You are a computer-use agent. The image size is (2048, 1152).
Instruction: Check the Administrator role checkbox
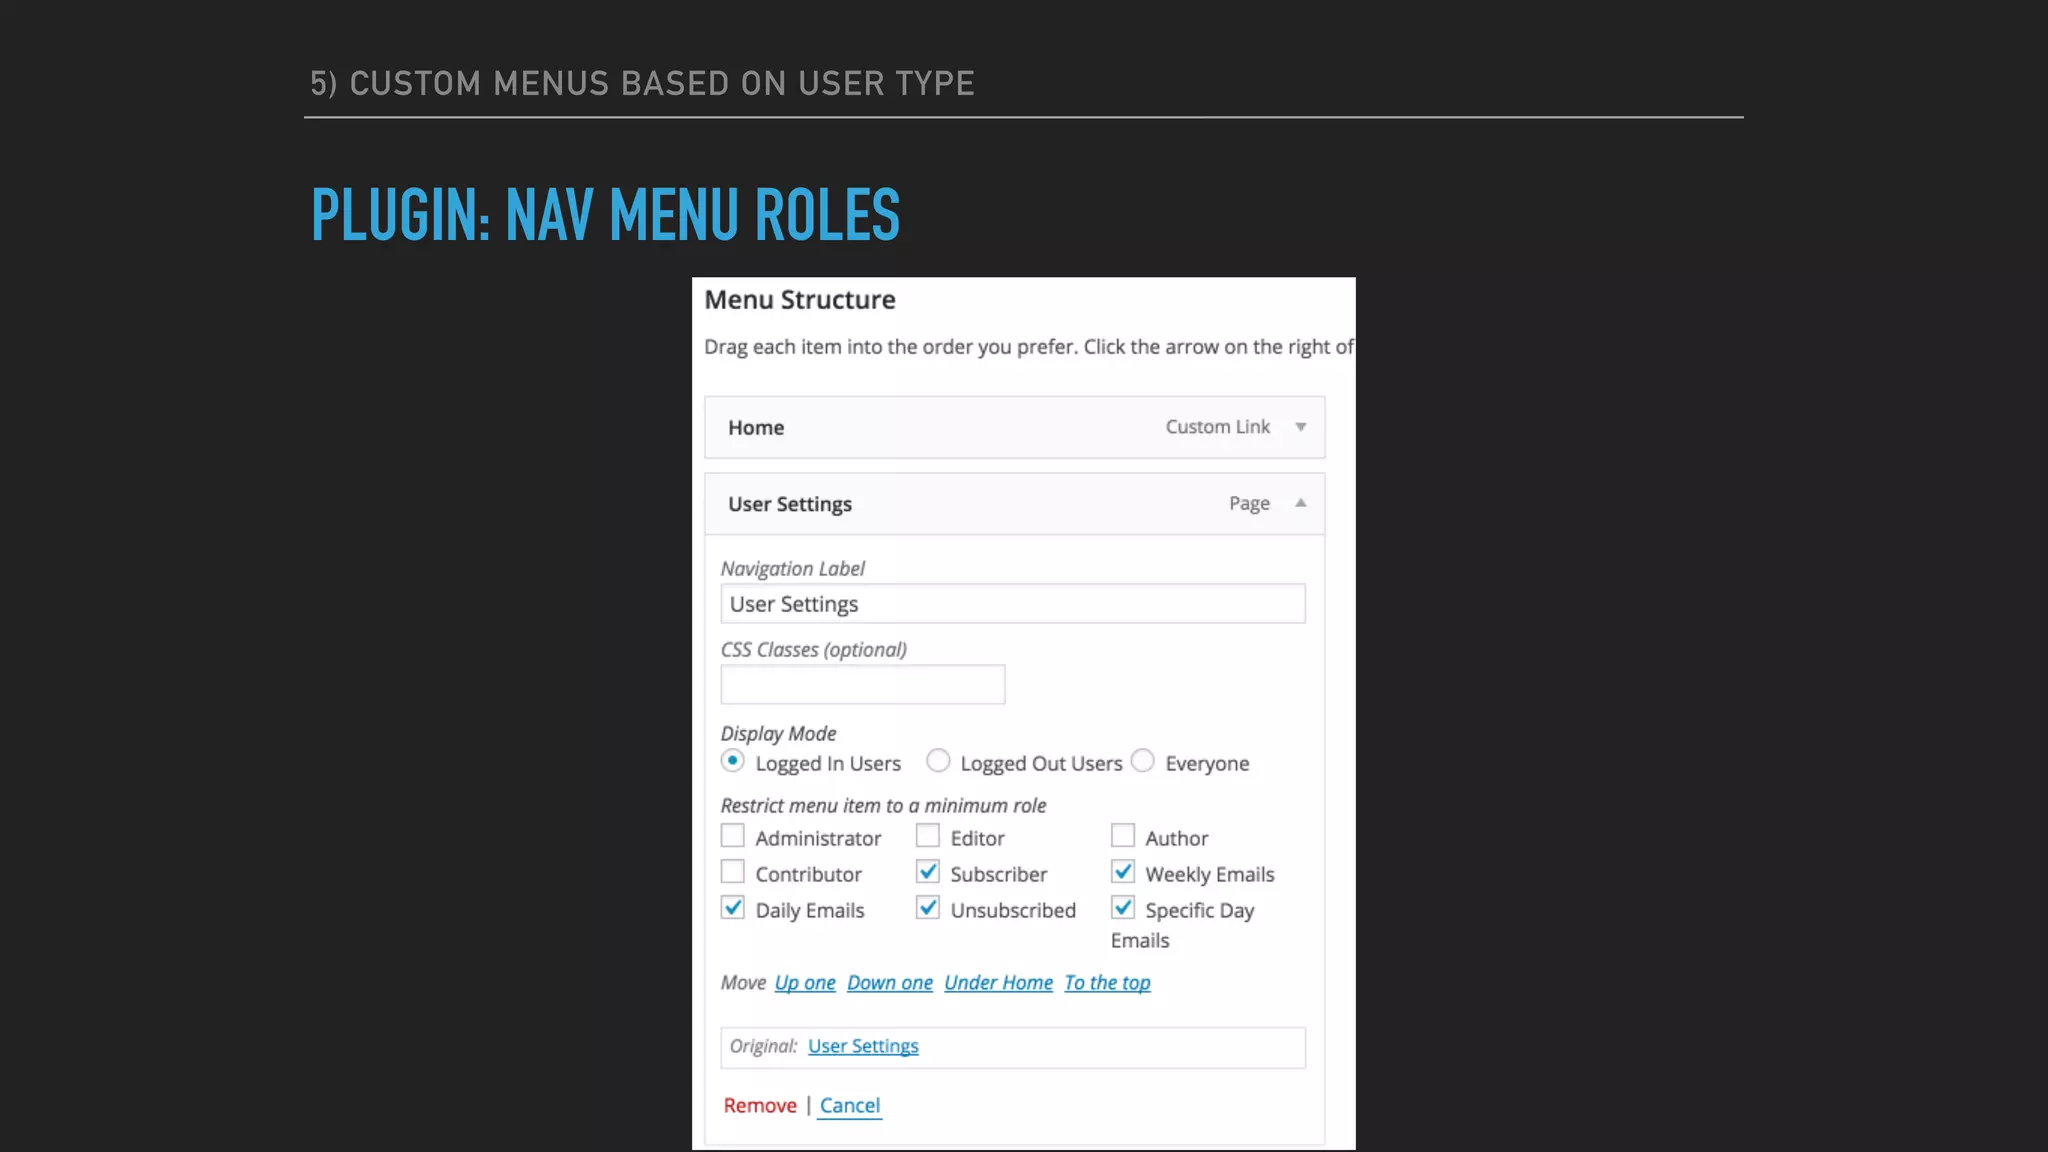click(x=732, y=835)
